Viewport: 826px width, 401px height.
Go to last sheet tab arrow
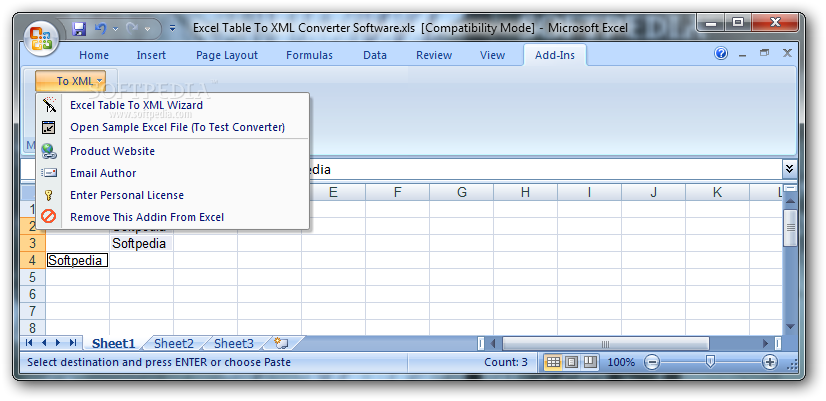73,343
